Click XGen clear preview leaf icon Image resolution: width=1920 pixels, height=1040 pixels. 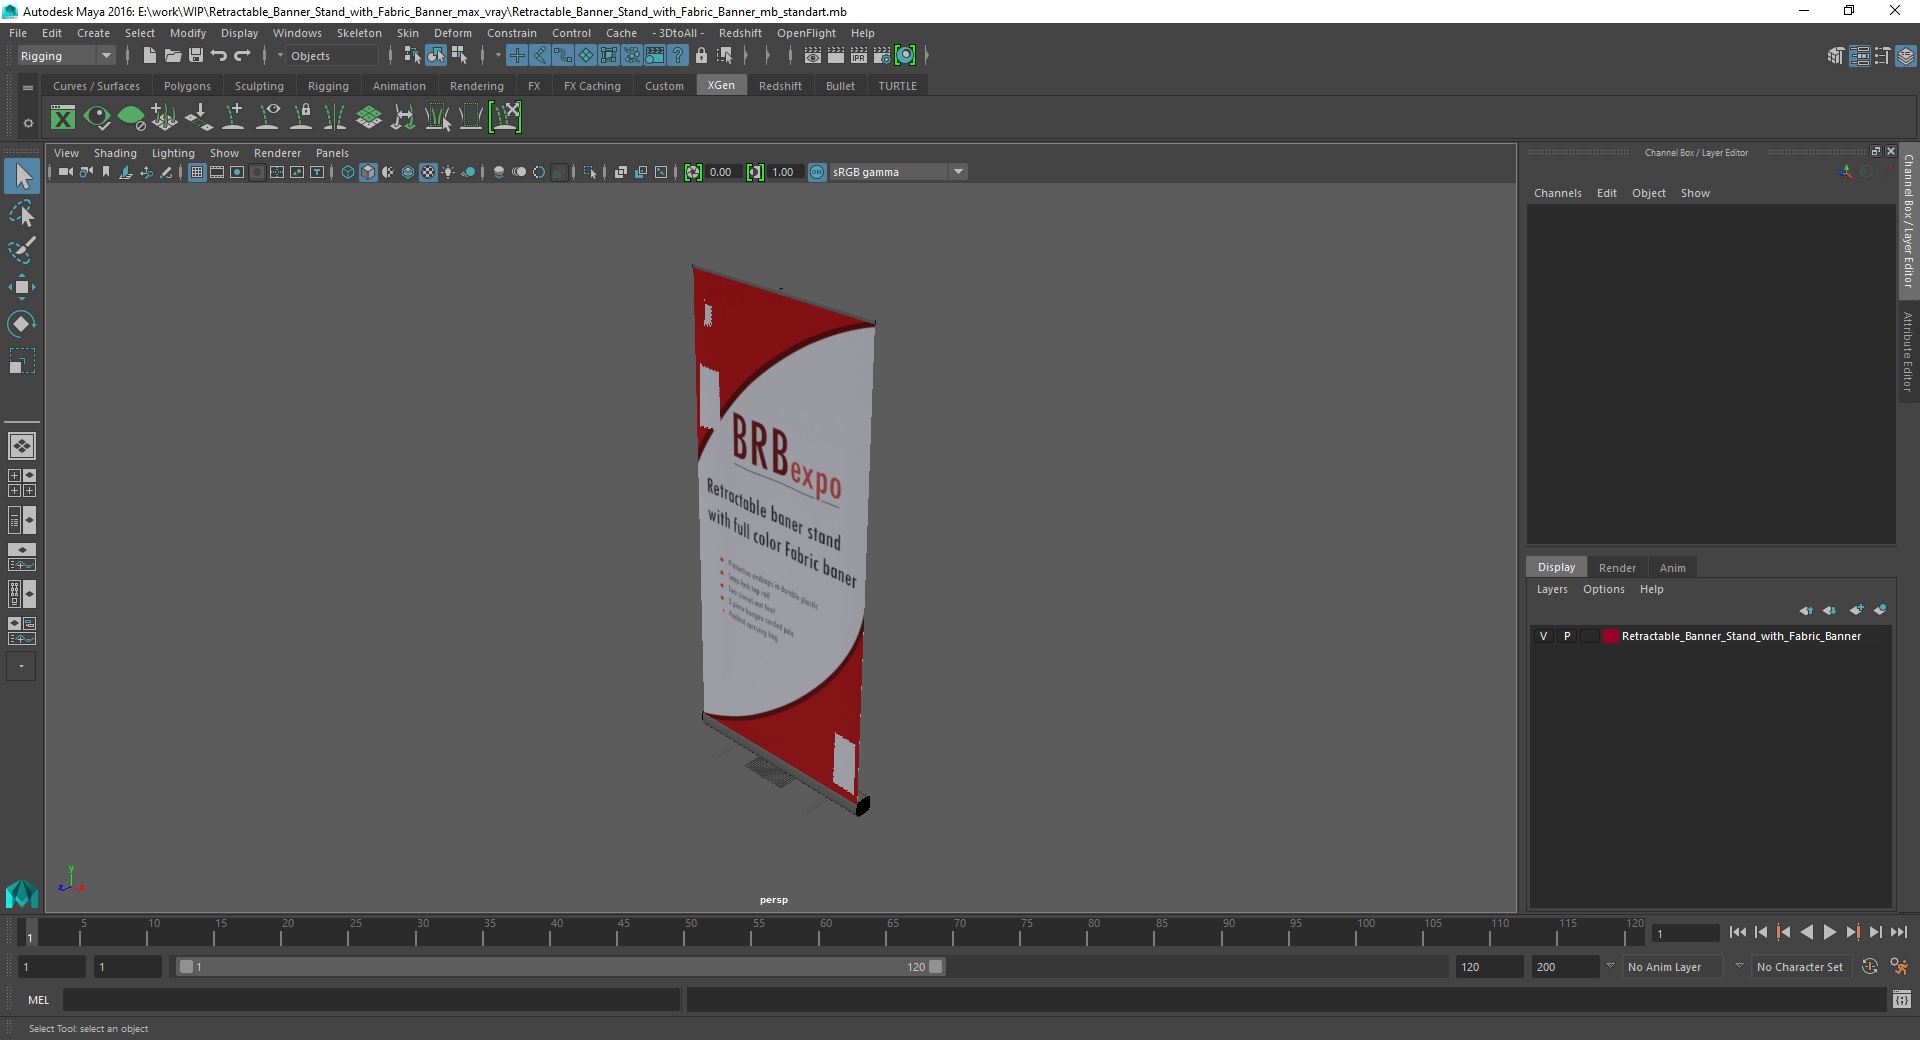[x=131, y=118]
